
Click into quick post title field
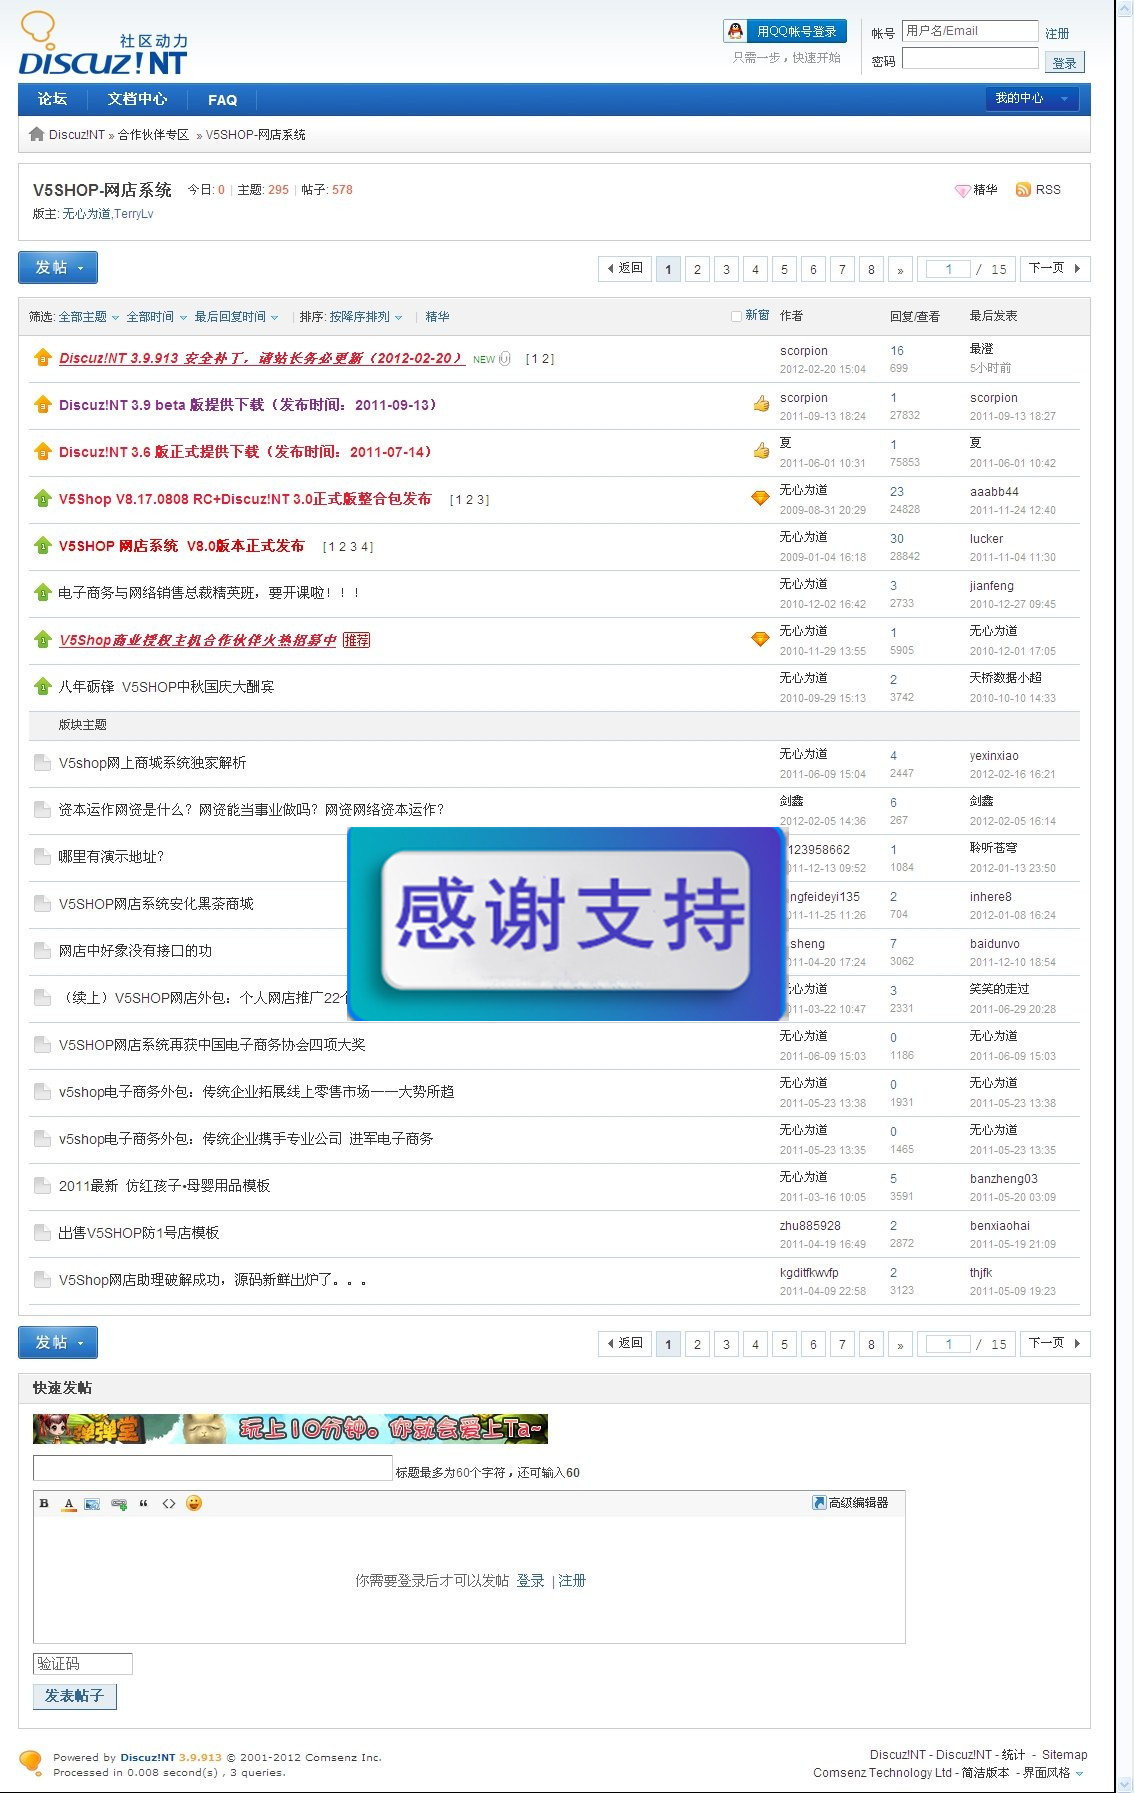click(212, 1468)
